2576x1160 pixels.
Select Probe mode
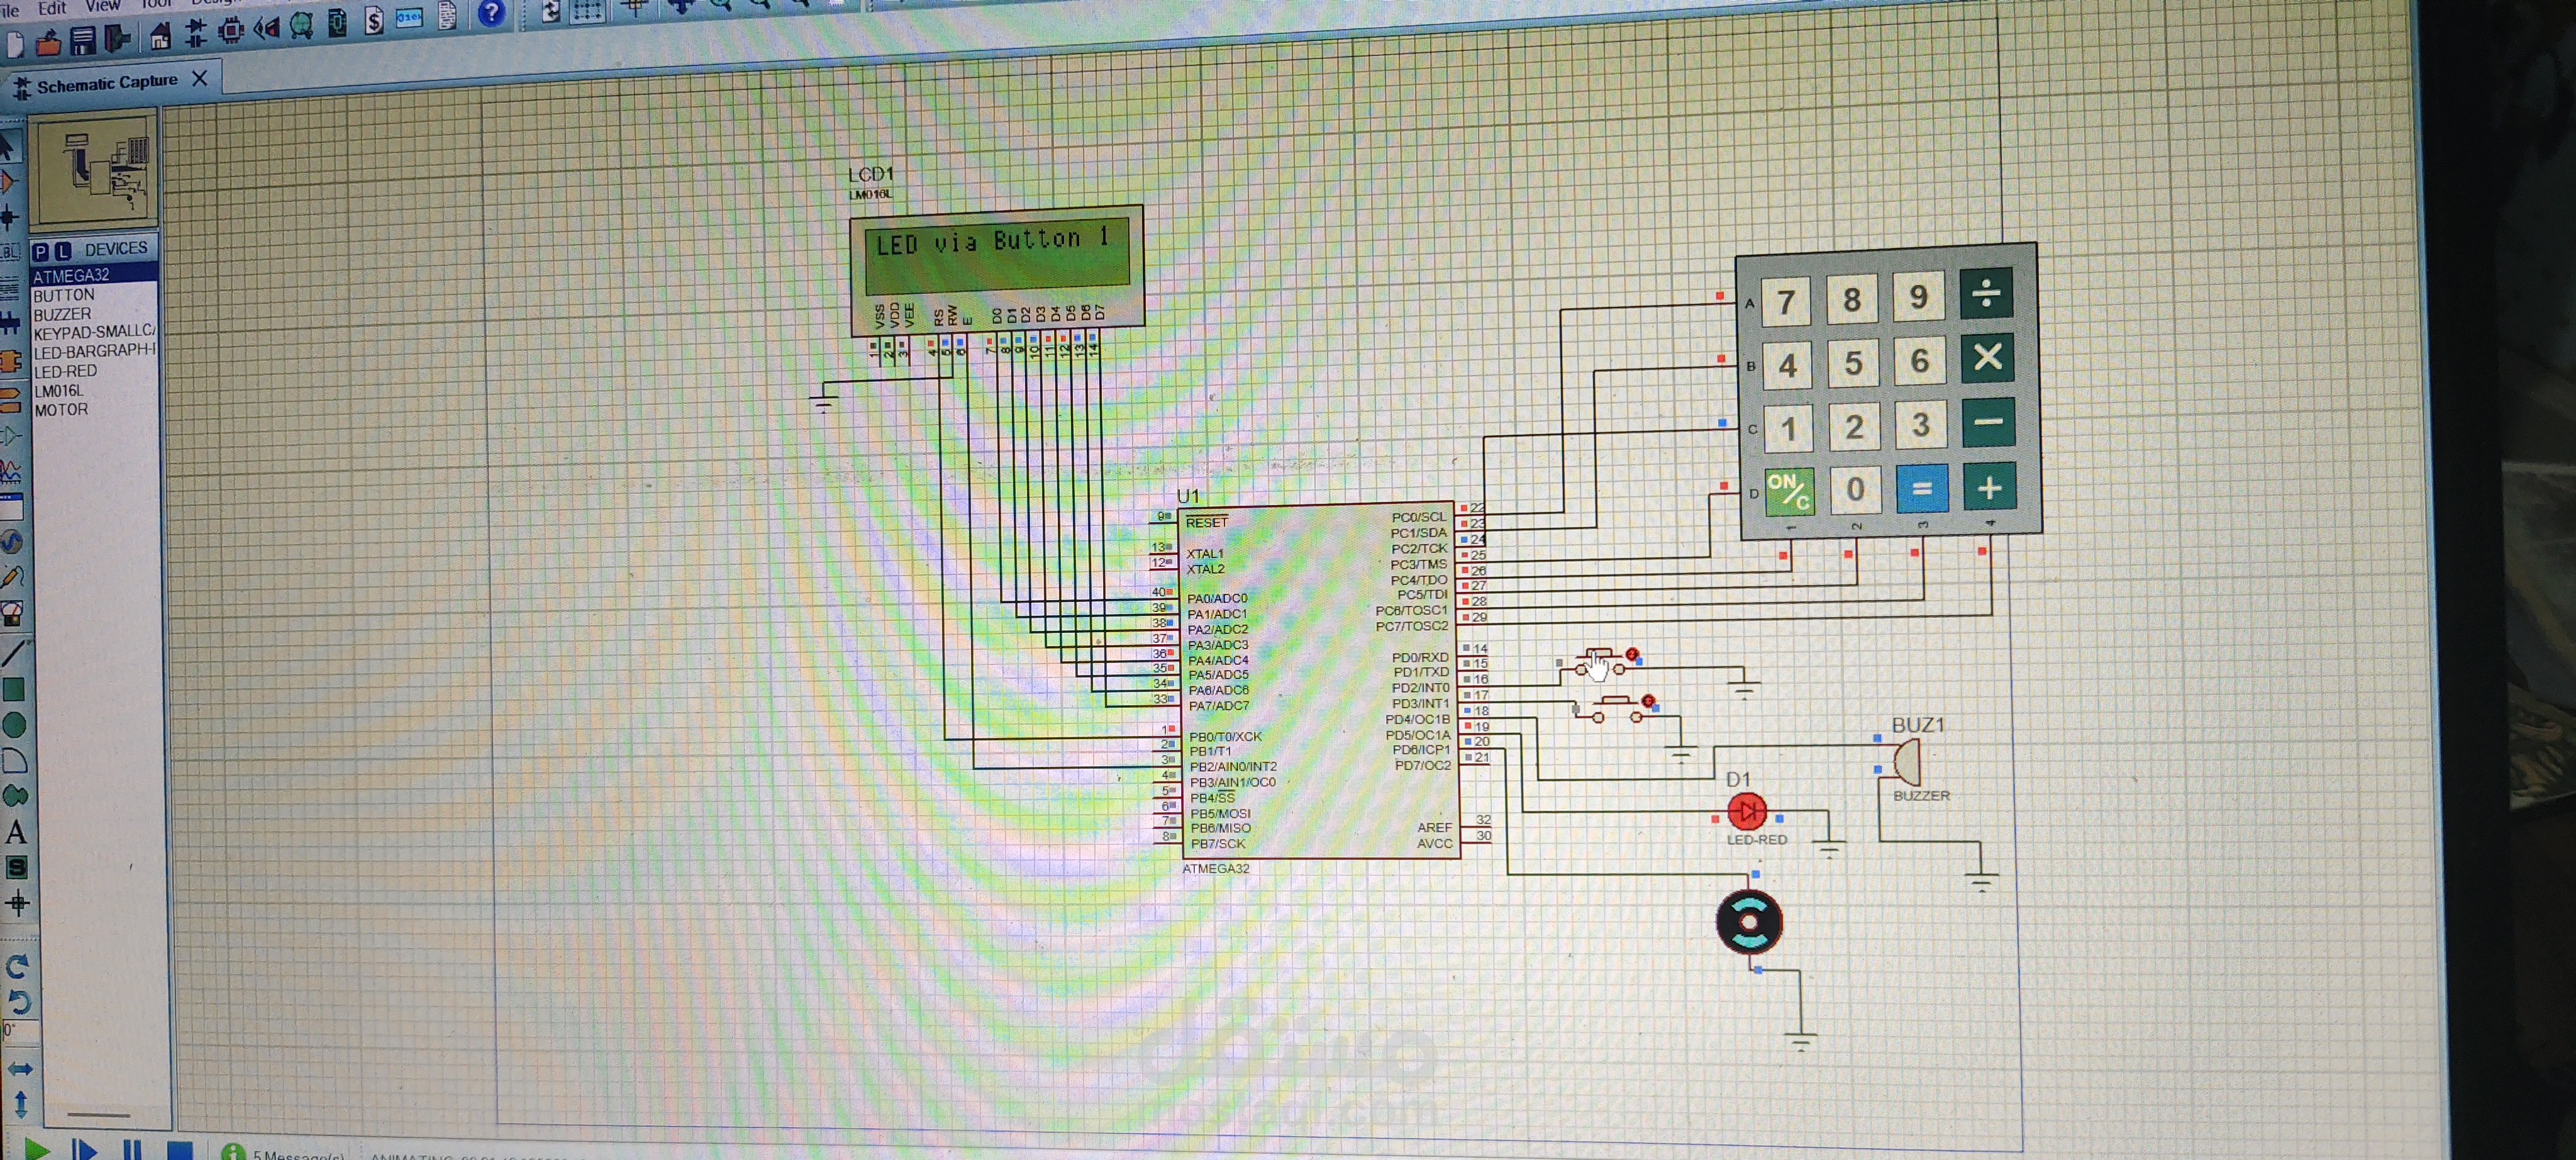click(12, 577)
